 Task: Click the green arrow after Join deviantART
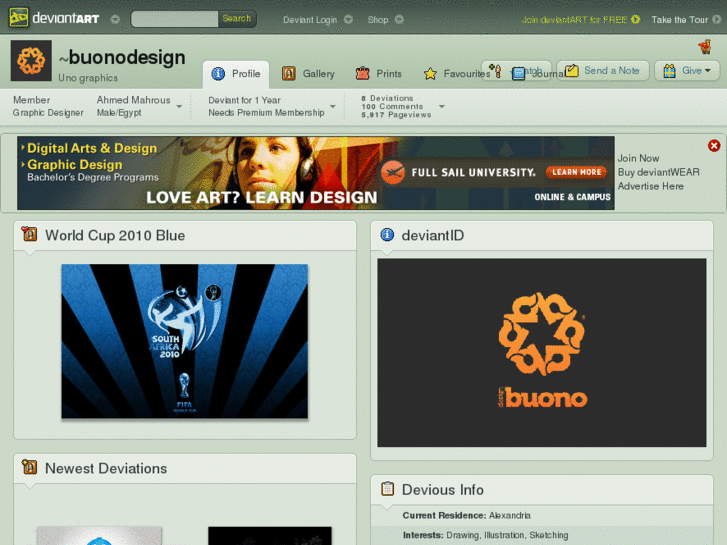pyautogui.click(x=636, y=19)
